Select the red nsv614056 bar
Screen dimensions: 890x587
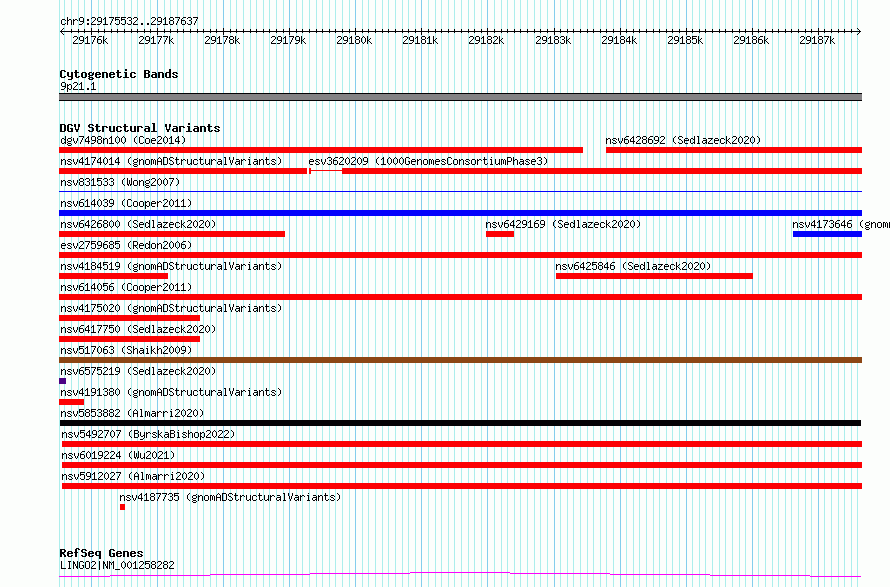[x=460, y=297]
